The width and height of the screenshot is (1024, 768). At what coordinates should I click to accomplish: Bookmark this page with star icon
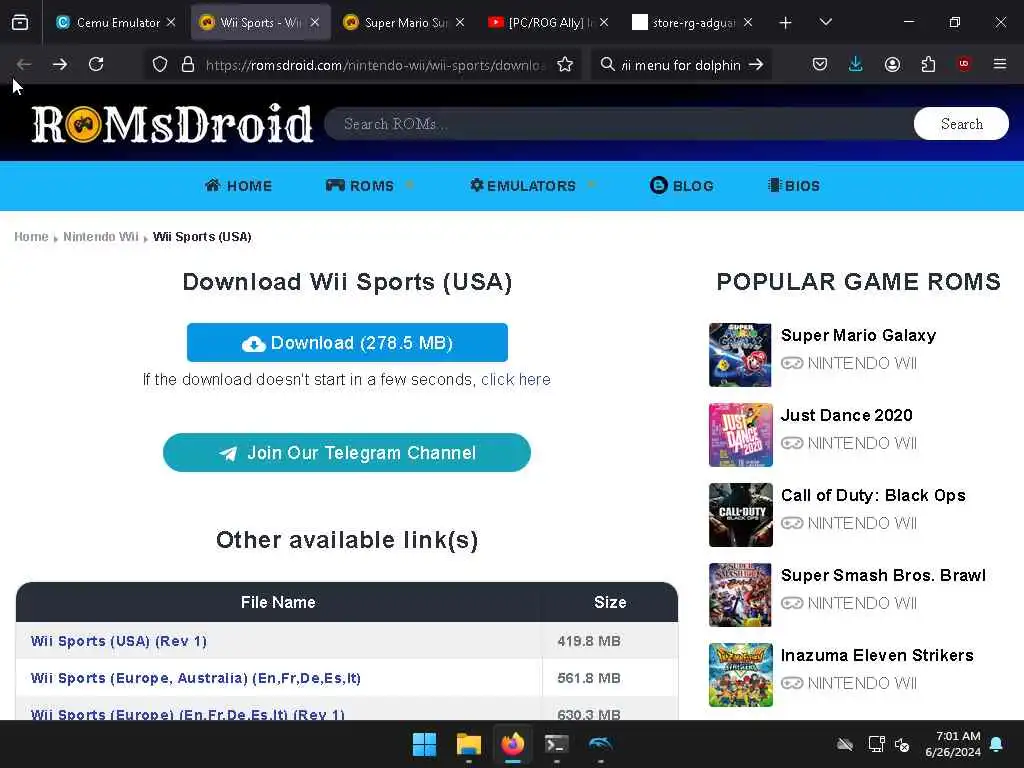tap(565, 65)
